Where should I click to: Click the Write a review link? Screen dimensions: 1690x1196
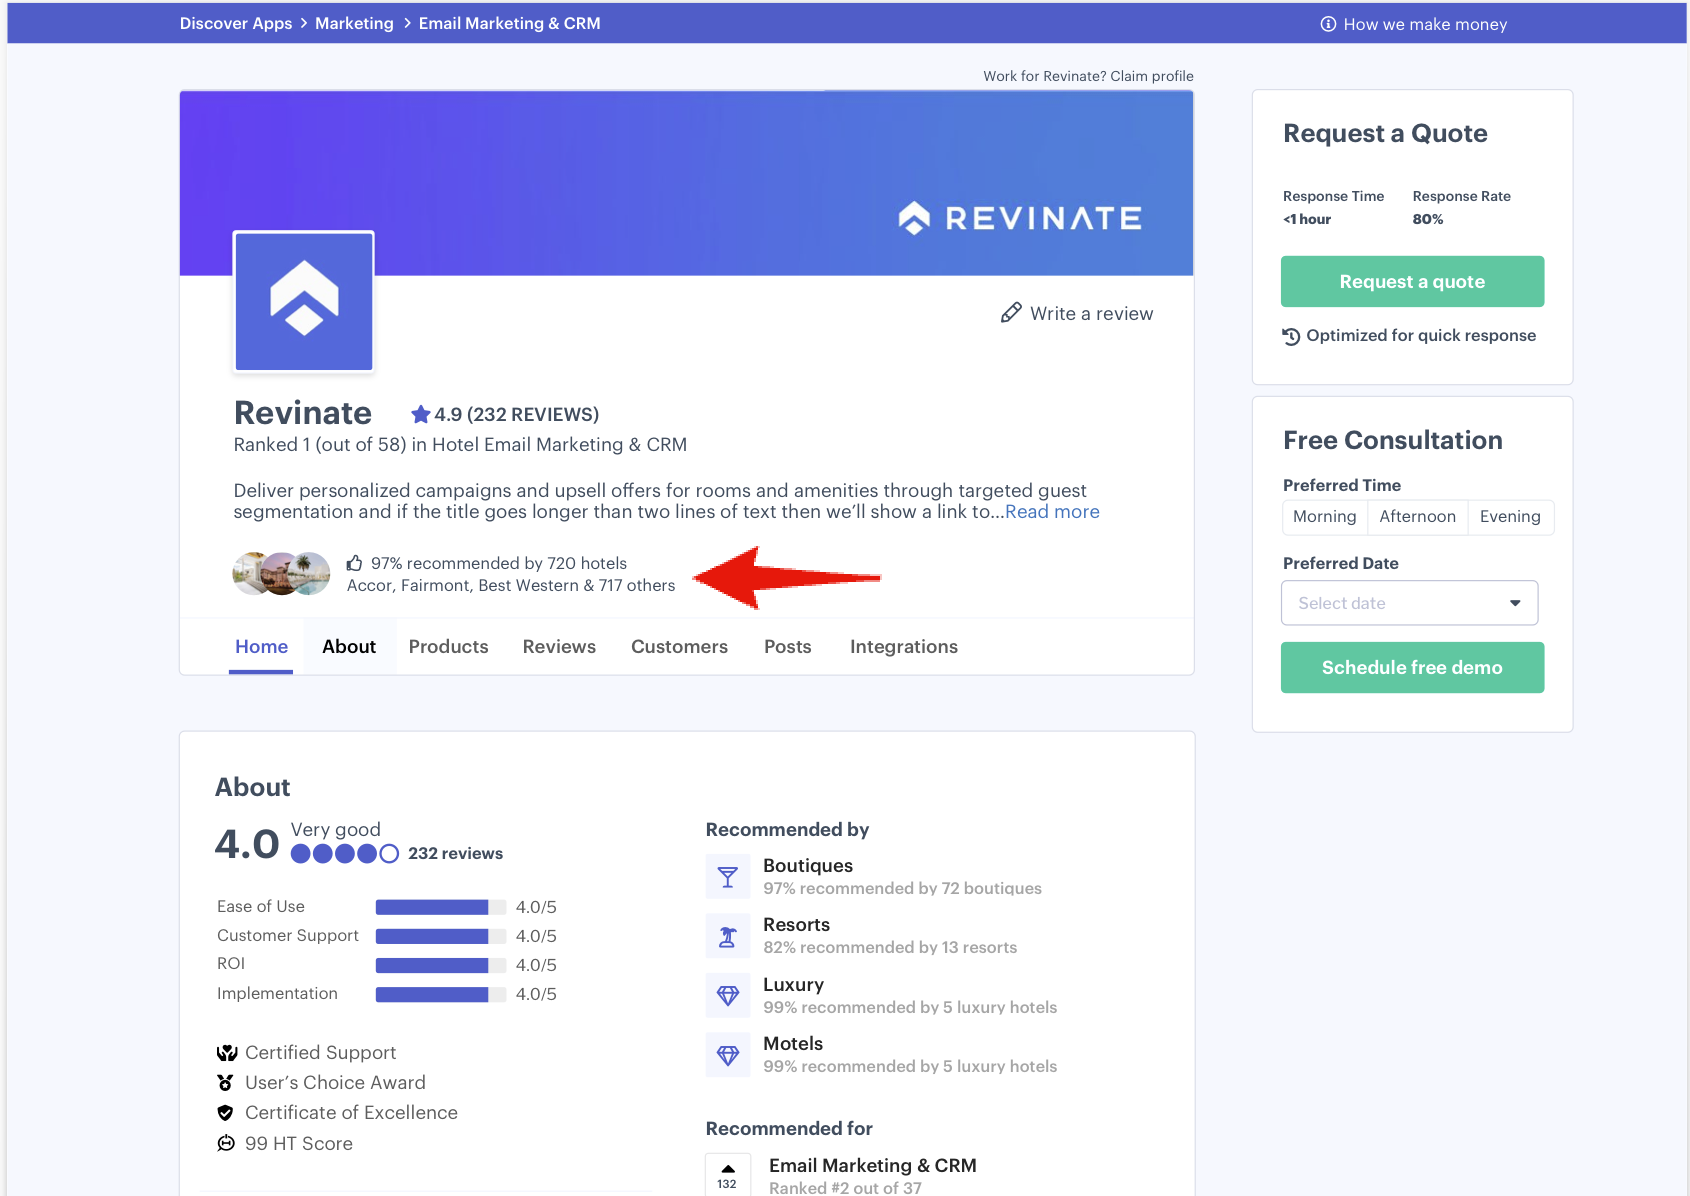coord(1091,313)
